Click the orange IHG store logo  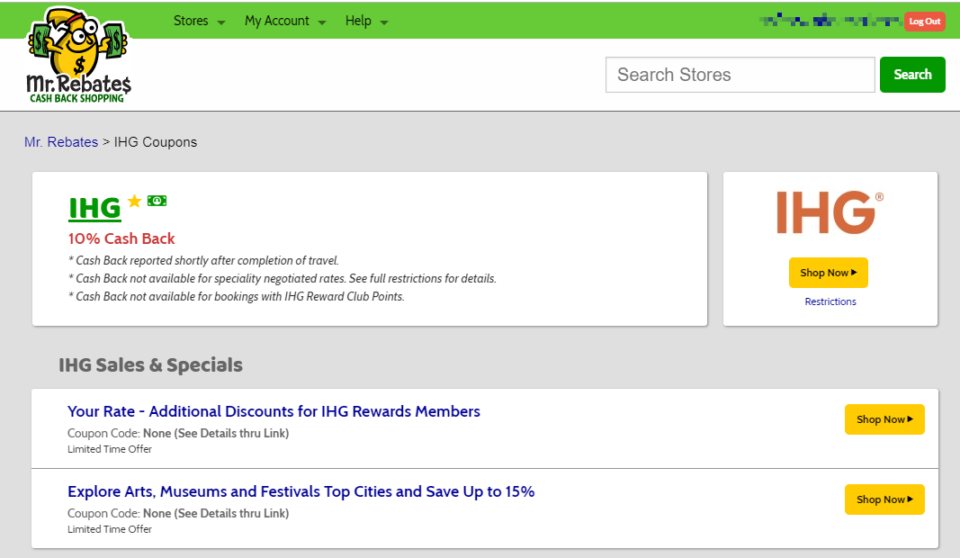(x=830, y=213)
